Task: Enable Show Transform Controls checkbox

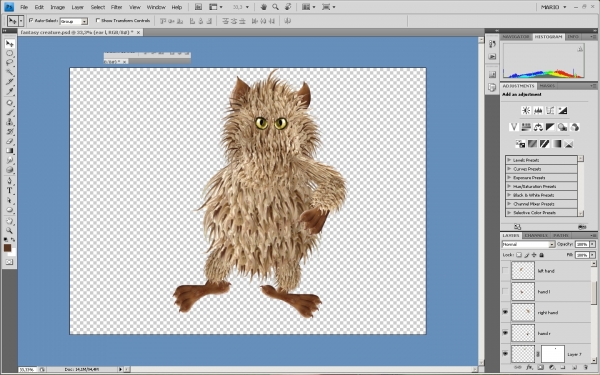Action: pyautogui.click(x=98, y=20)
